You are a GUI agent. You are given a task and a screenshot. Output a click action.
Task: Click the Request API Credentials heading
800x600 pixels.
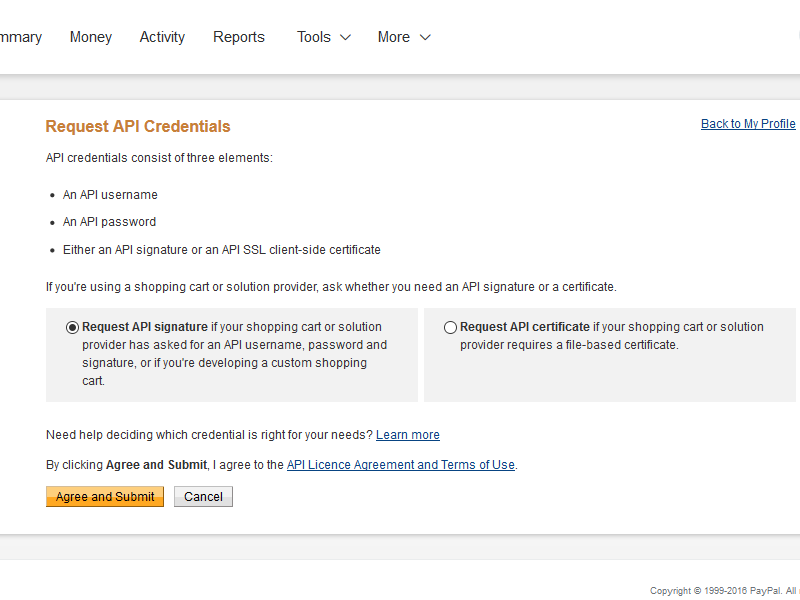(138, 127)
